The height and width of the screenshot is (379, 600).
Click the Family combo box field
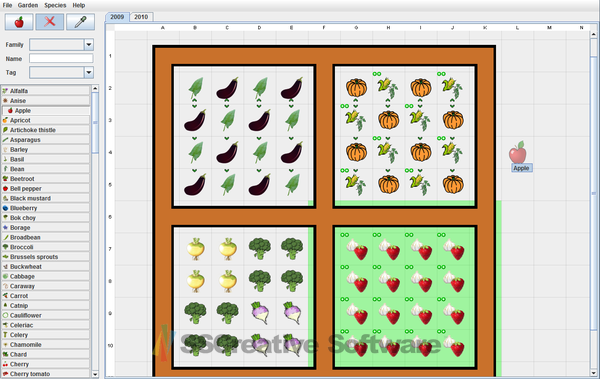pos(61,45)
